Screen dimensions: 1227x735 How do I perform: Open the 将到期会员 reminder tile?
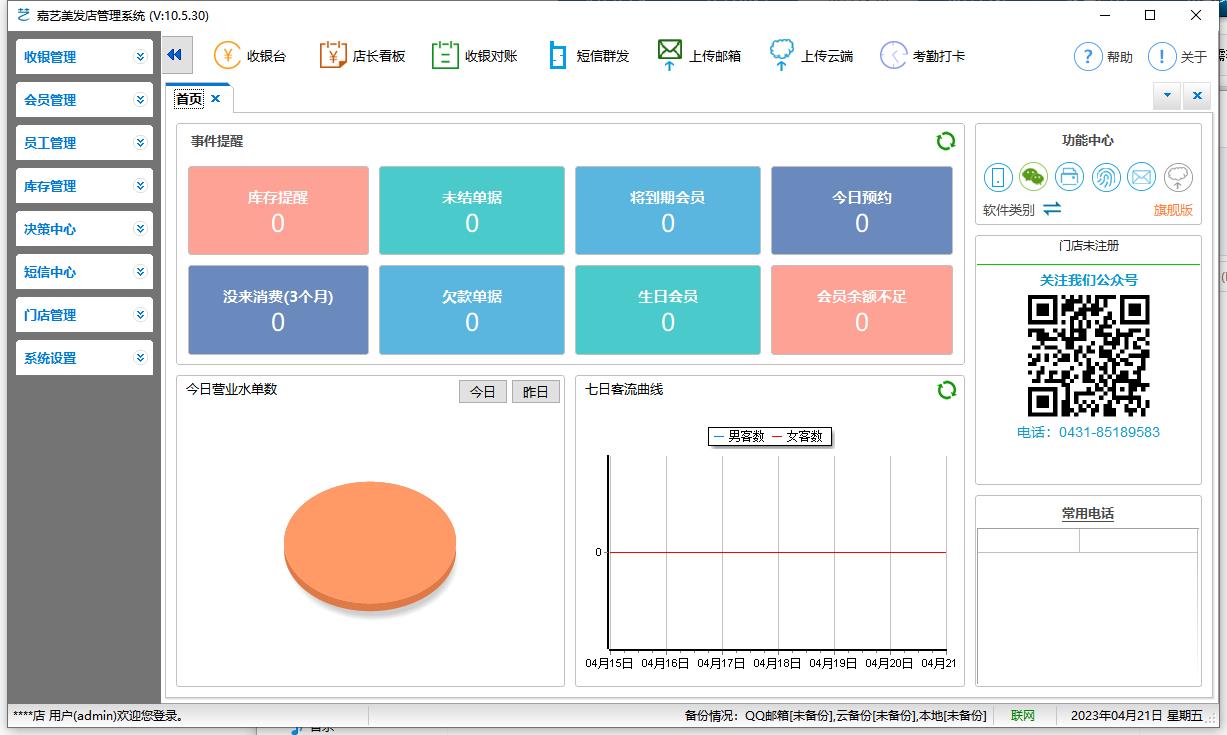click(x=668, y=211)
